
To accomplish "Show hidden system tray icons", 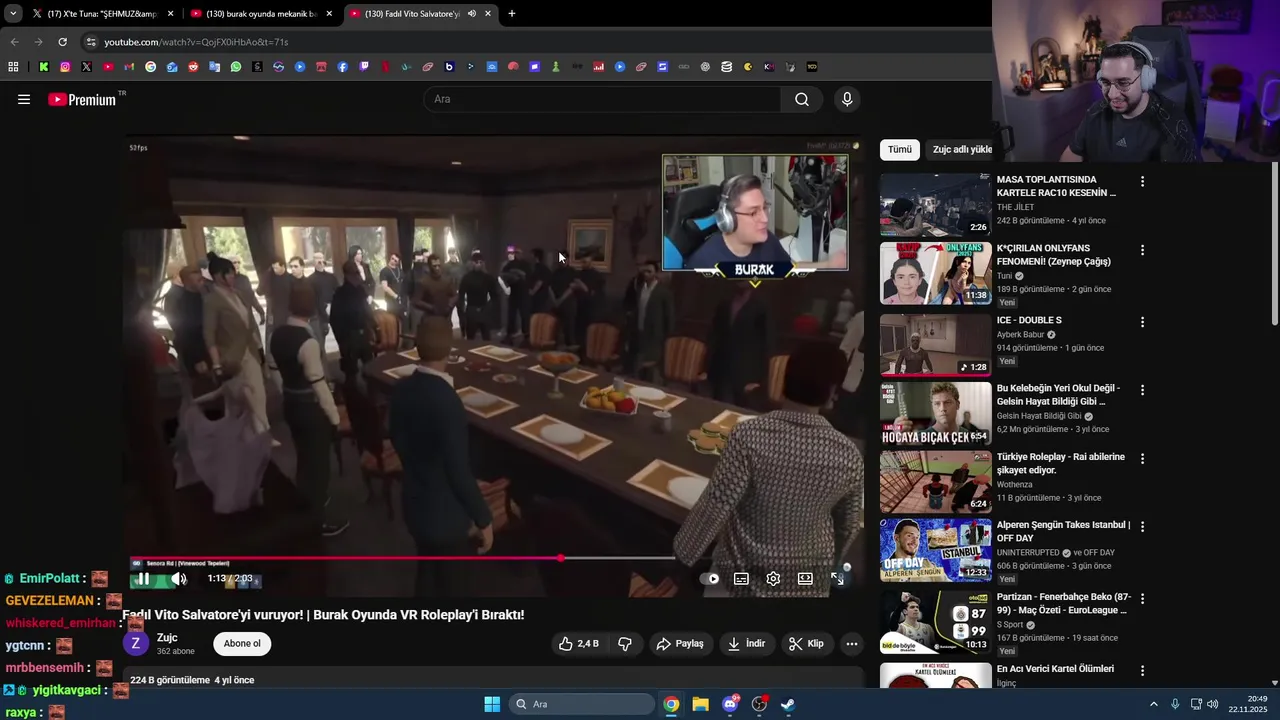I will pyautogui.click(x=1153, y=704).
